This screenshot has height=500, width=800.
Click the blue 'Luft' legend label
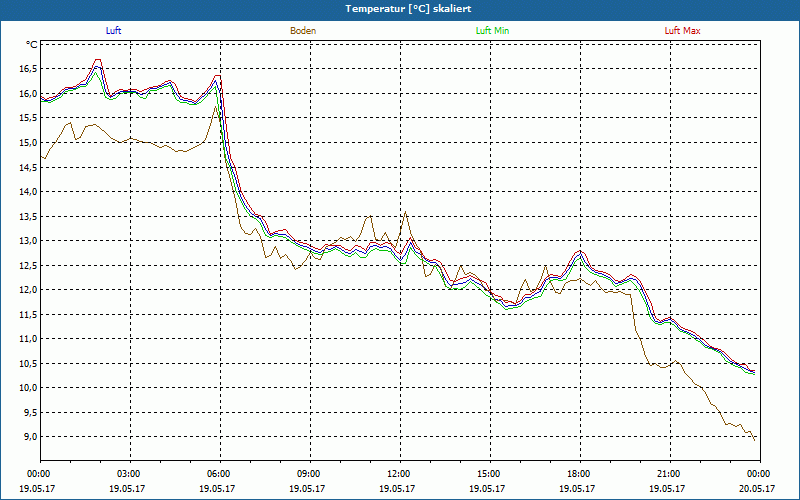(x=113, y=31)
